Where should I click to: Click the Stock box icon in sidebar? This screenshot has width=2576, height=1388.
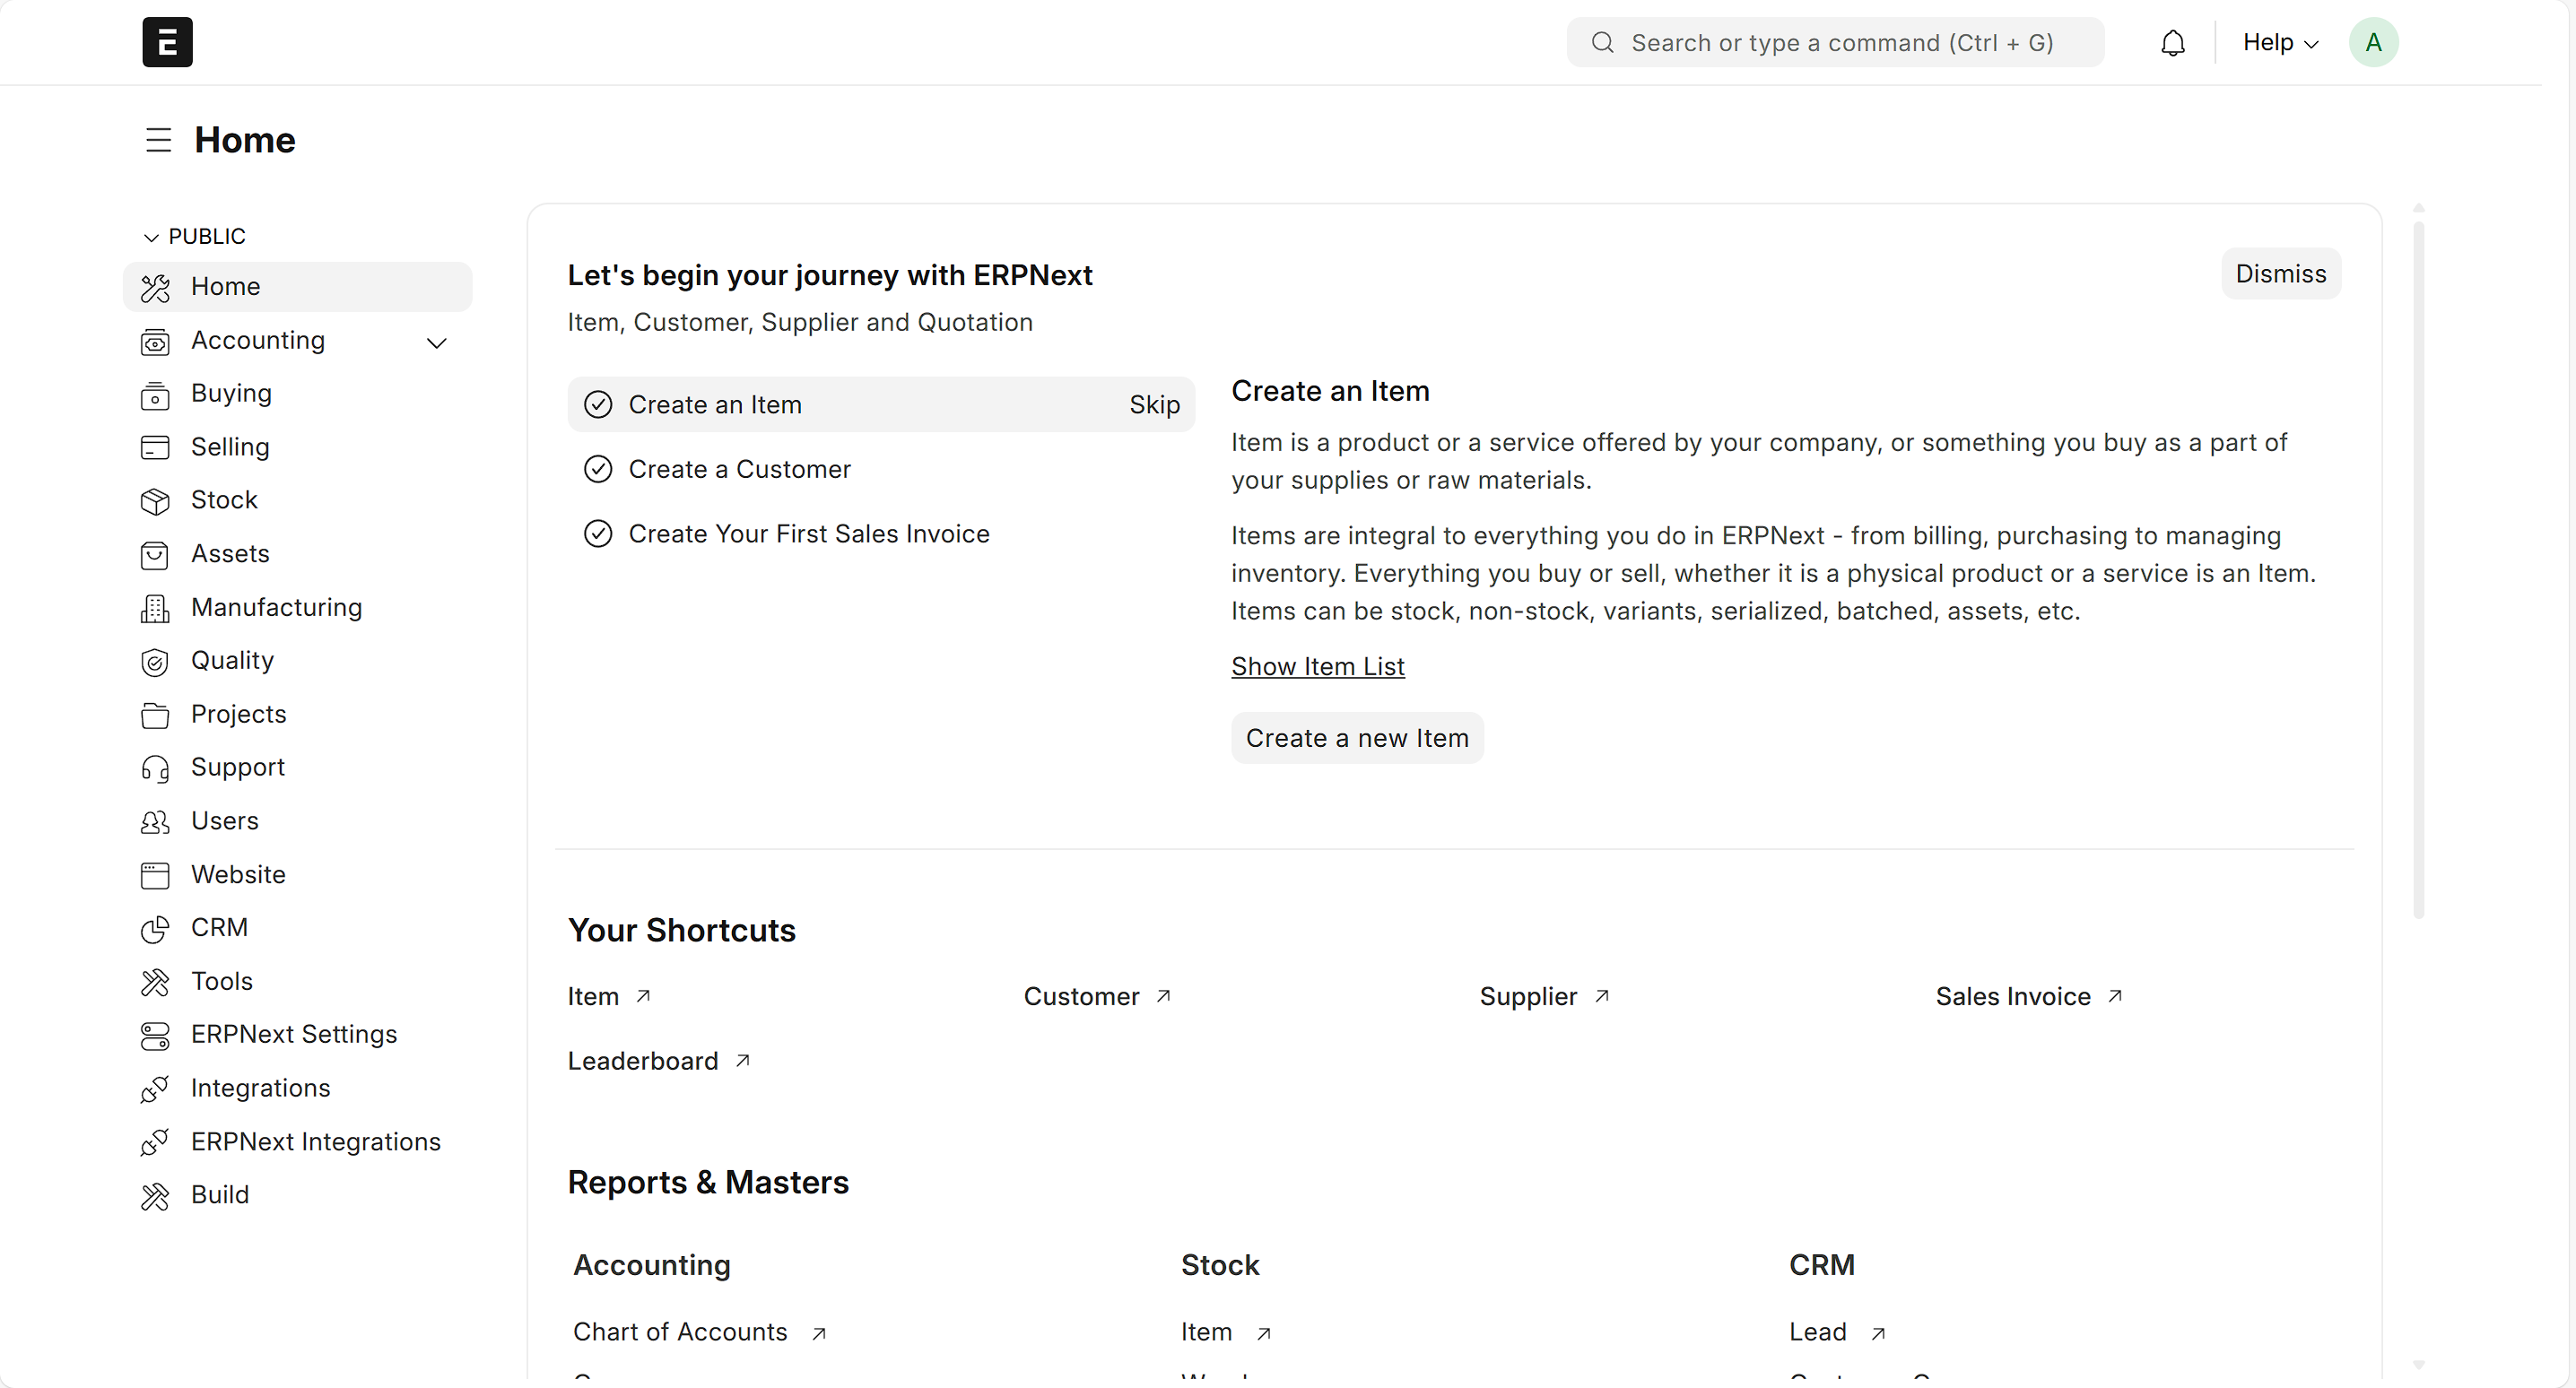coord(155,501)
